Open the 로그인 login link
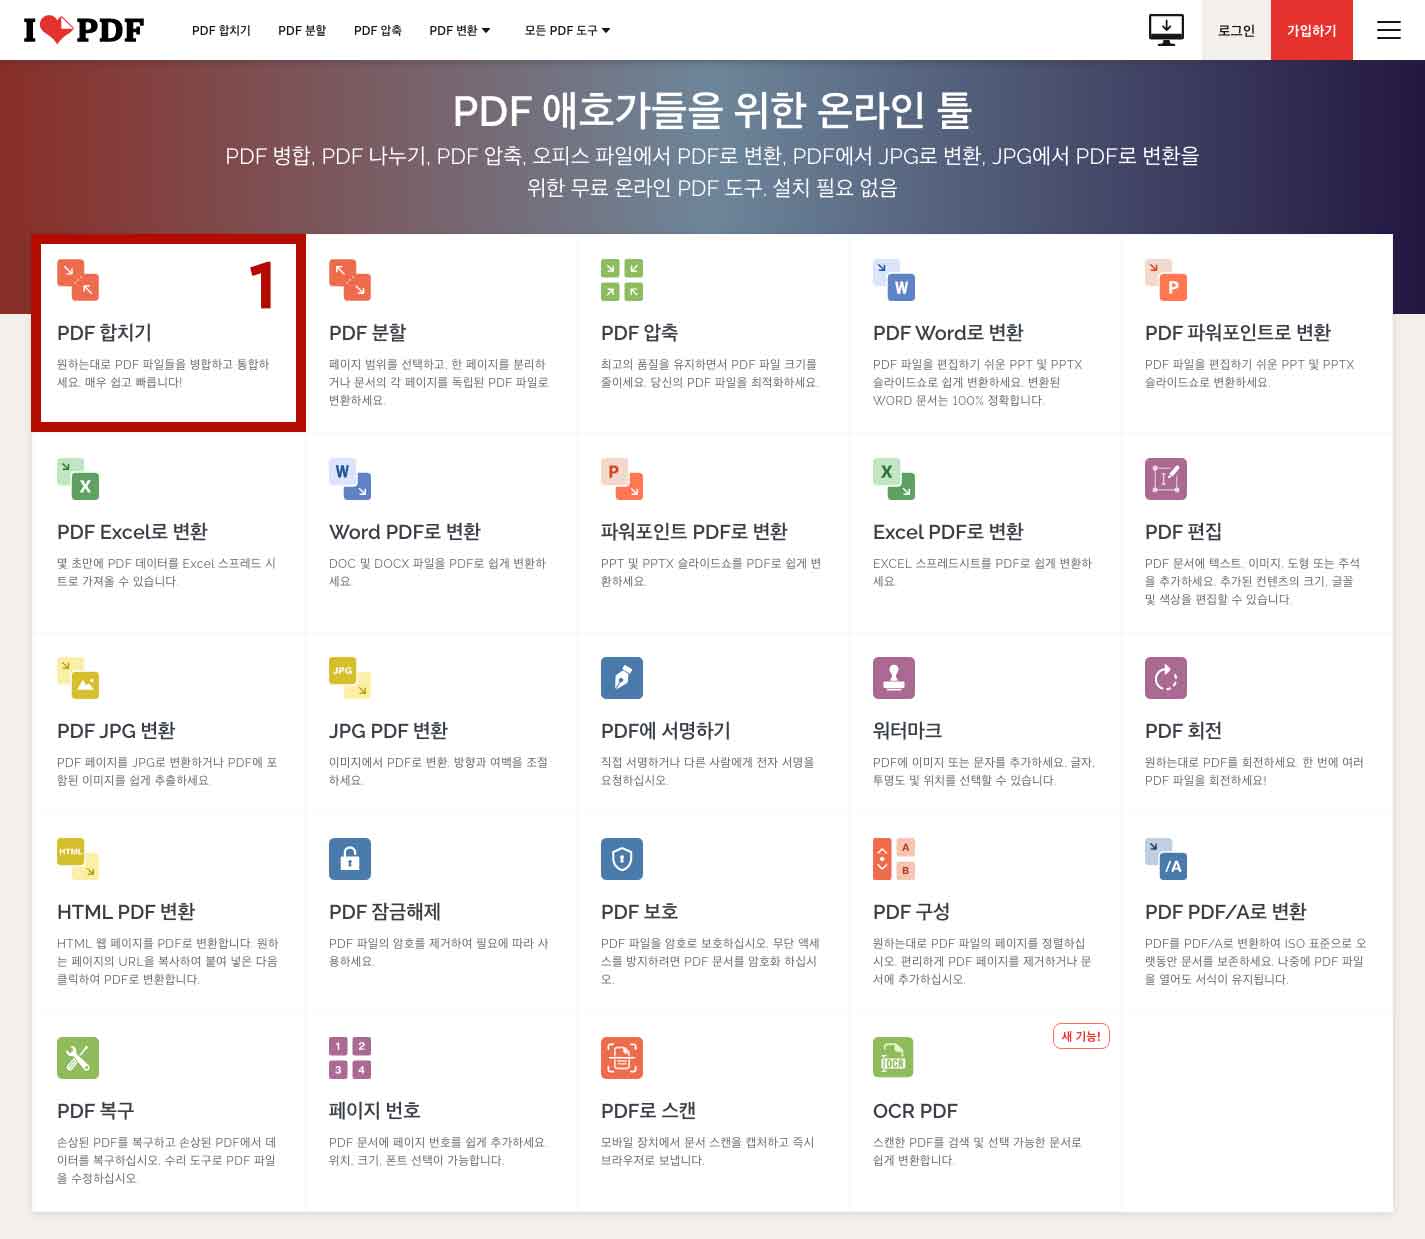Screen dimensions: 1425x1239 (1235, 30)
